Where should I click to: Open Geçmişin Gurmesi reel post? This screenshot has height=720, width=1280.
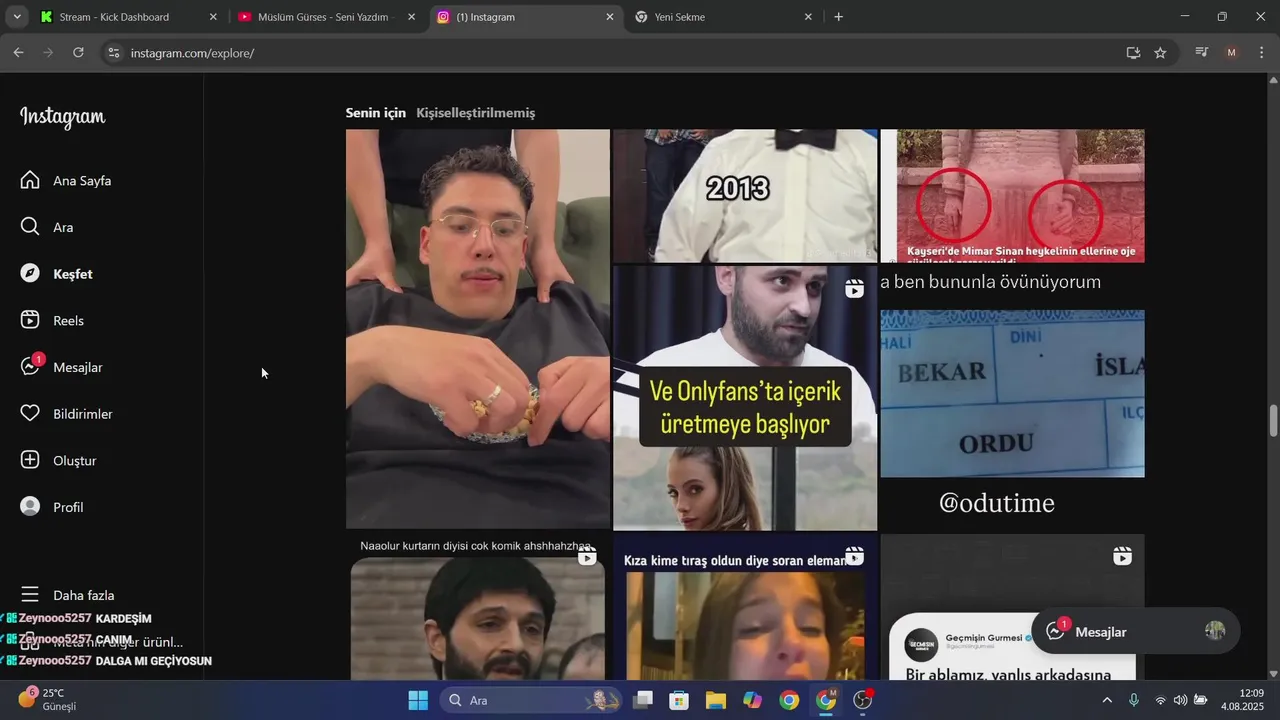click(x=1012, y=608)
